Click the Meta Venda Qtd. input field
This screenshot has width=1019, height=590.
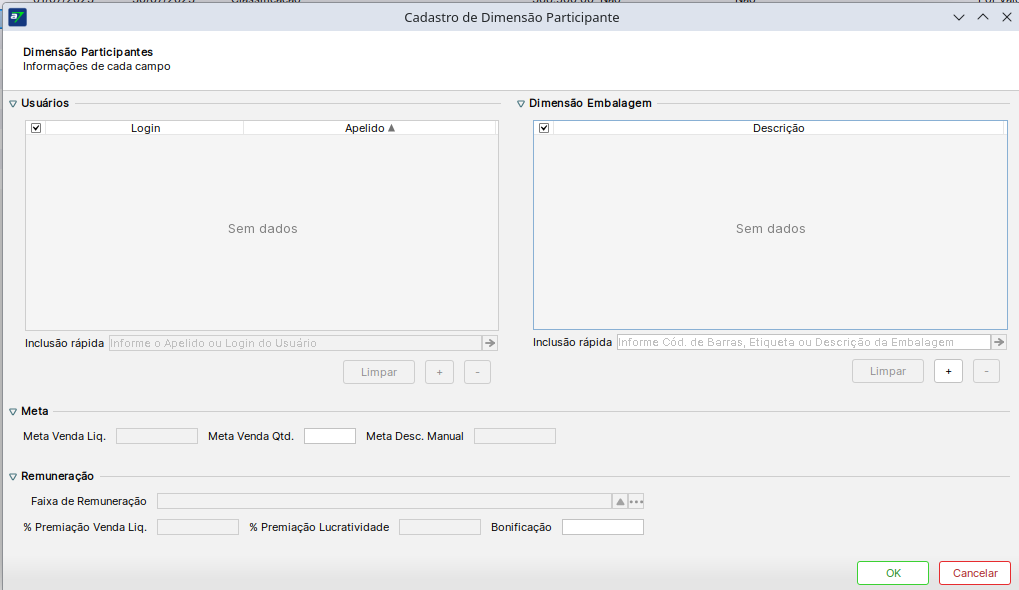point(329,436)
